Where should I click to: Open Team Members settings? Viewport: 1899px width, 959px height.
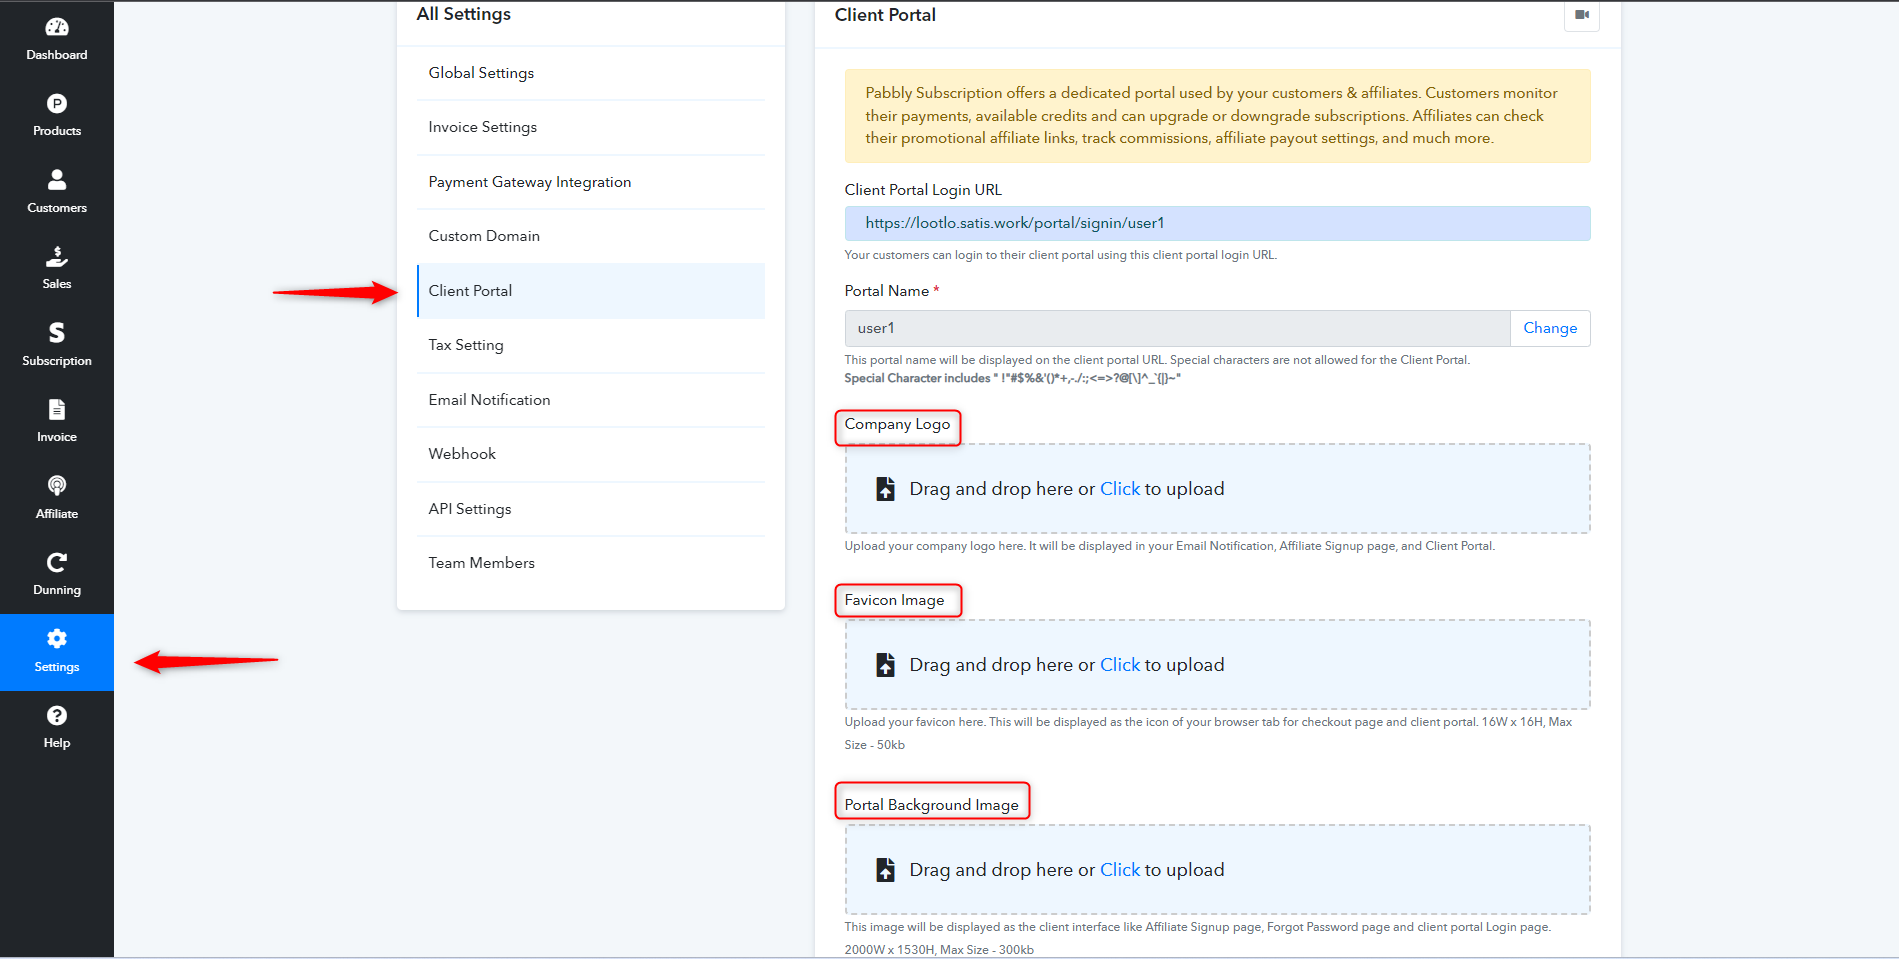[591, 563]
